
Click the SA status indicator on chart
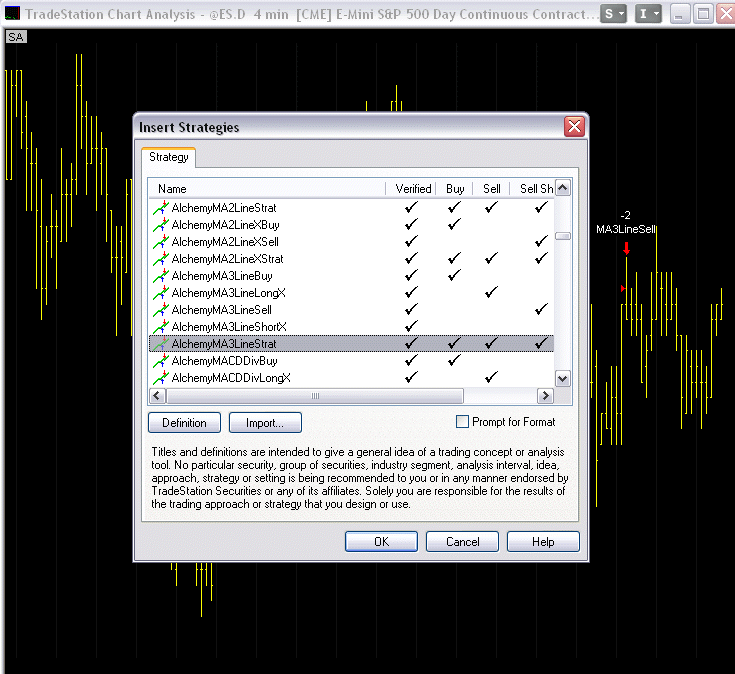tap(16, 36)
